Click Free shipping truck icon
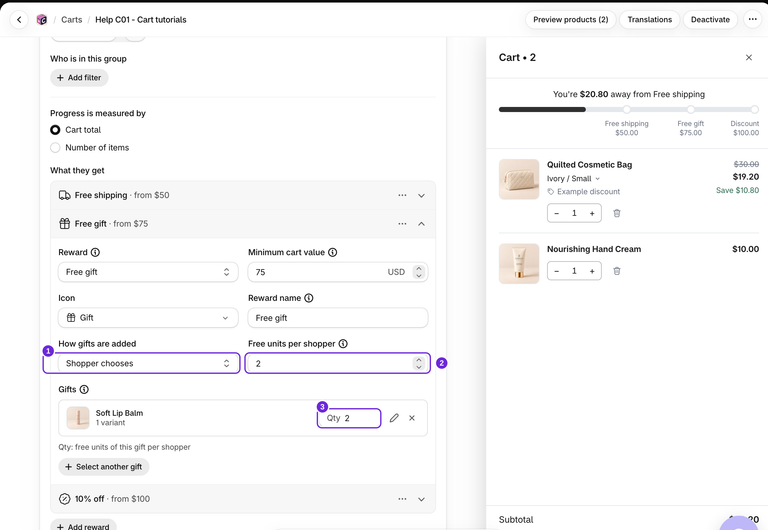This screenshot has height=530, width=768. coord(65,195)
